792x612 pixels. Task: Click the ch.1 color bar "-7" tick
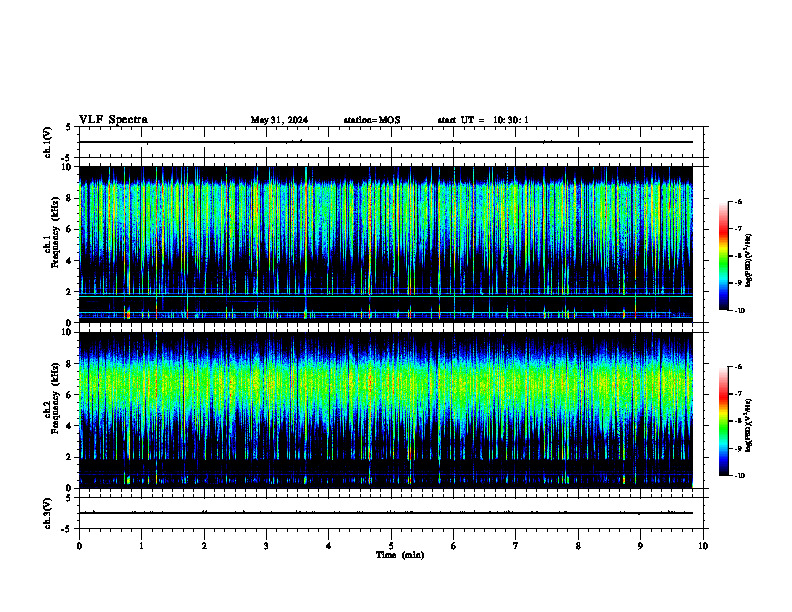(738, 229)
